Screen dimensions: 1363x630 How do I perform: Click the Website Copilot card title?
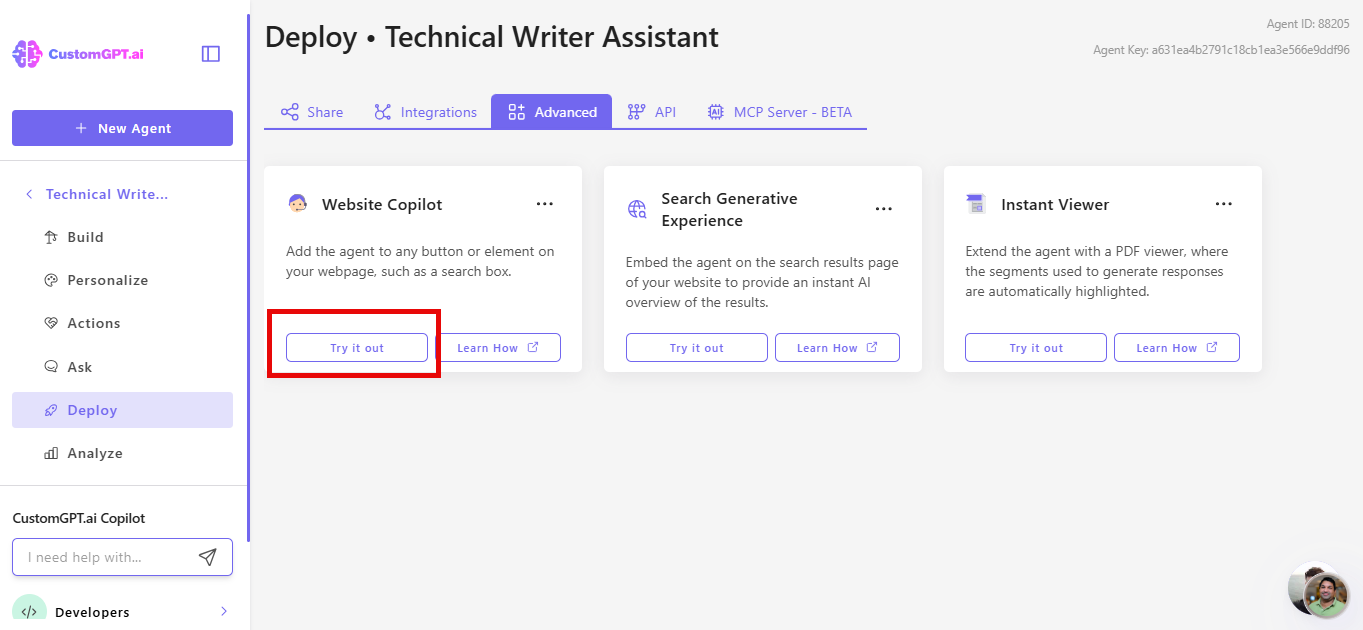tap(382, 204)
